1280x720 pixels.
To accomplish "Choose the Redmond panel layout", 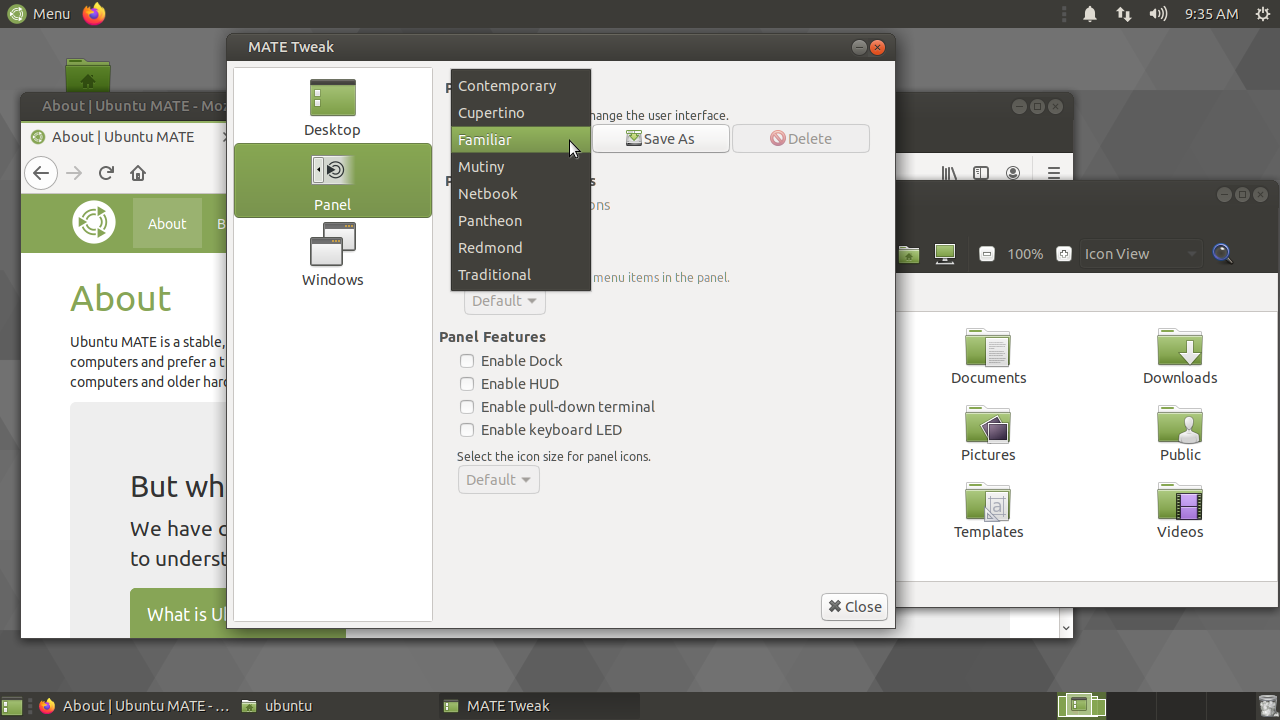I will pos(520,248).
